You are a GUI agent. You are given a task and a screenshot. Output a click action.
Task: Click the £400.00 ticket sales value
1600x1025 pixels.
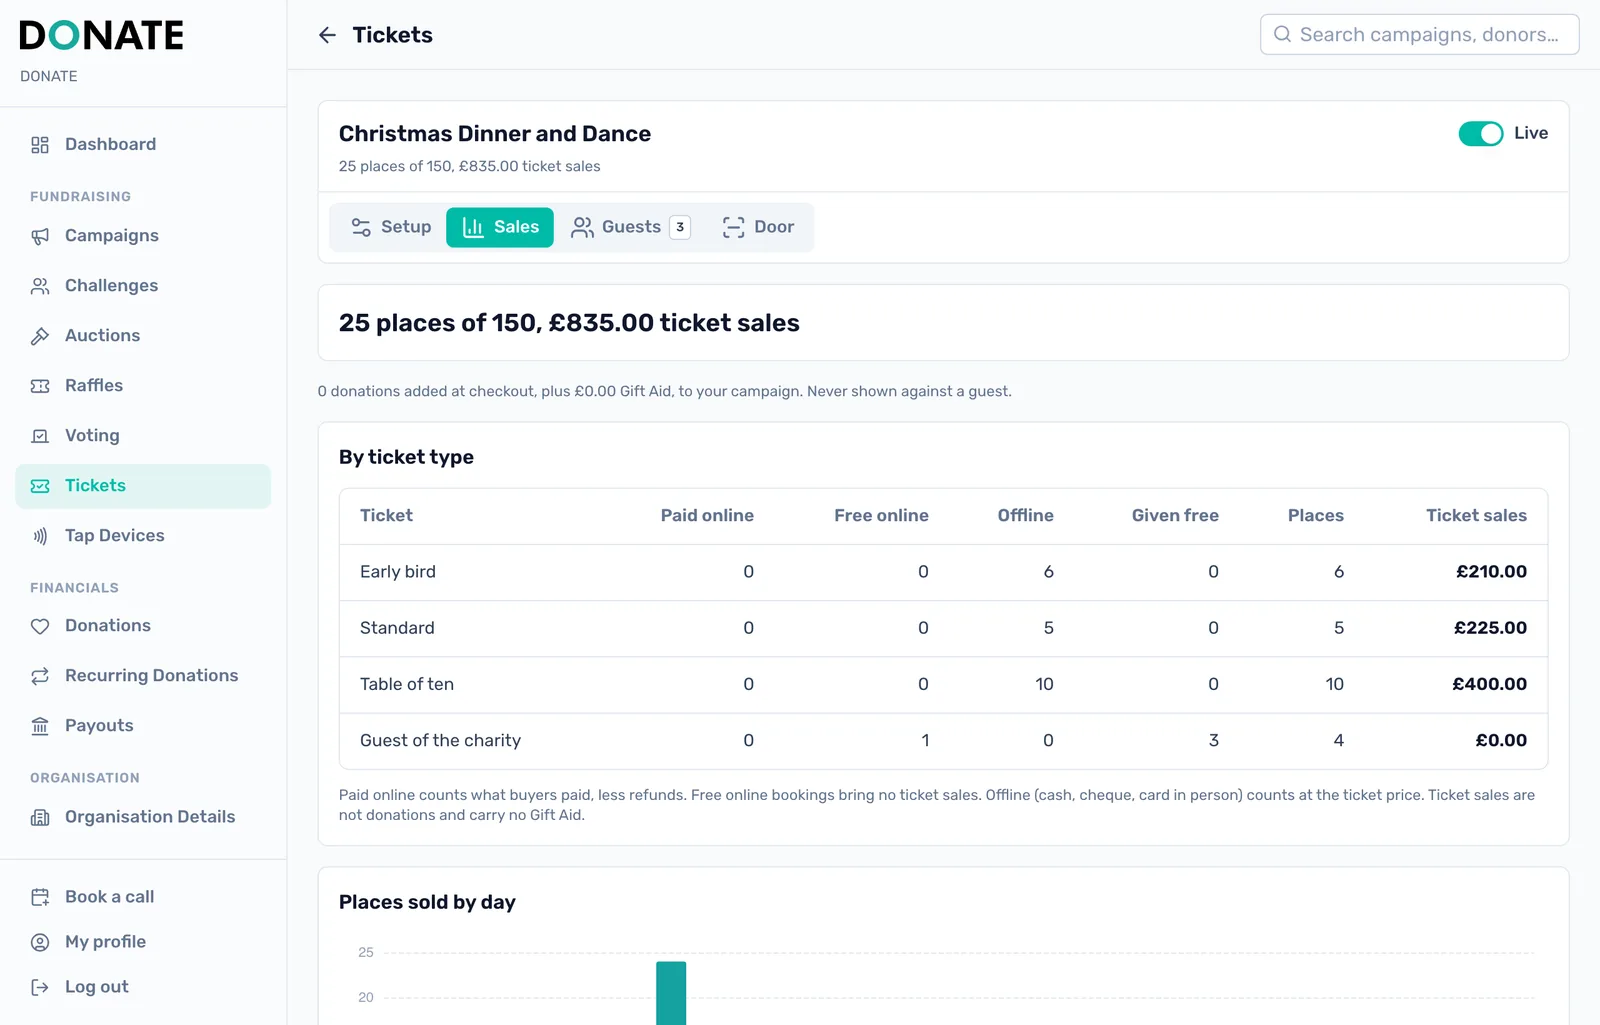click(1489, 684)
